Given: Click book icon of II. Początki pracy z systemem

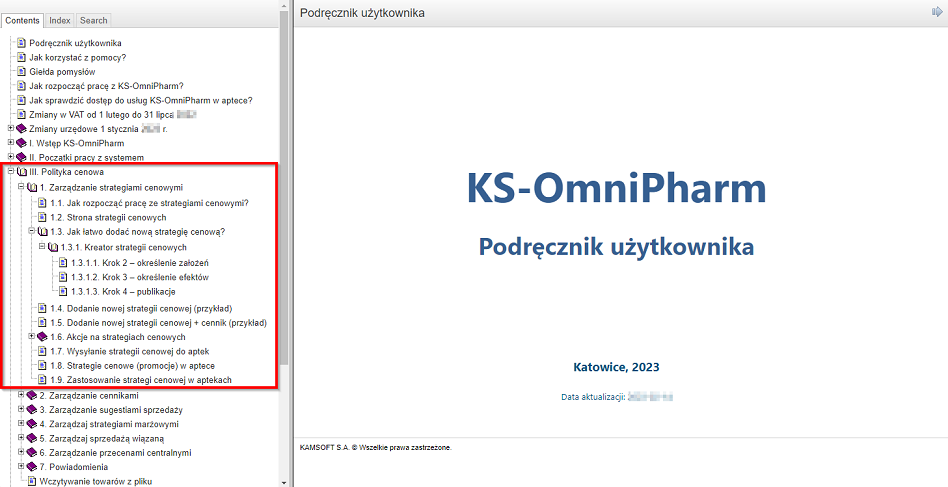Looking at the screenshot, I should point(22,157).
